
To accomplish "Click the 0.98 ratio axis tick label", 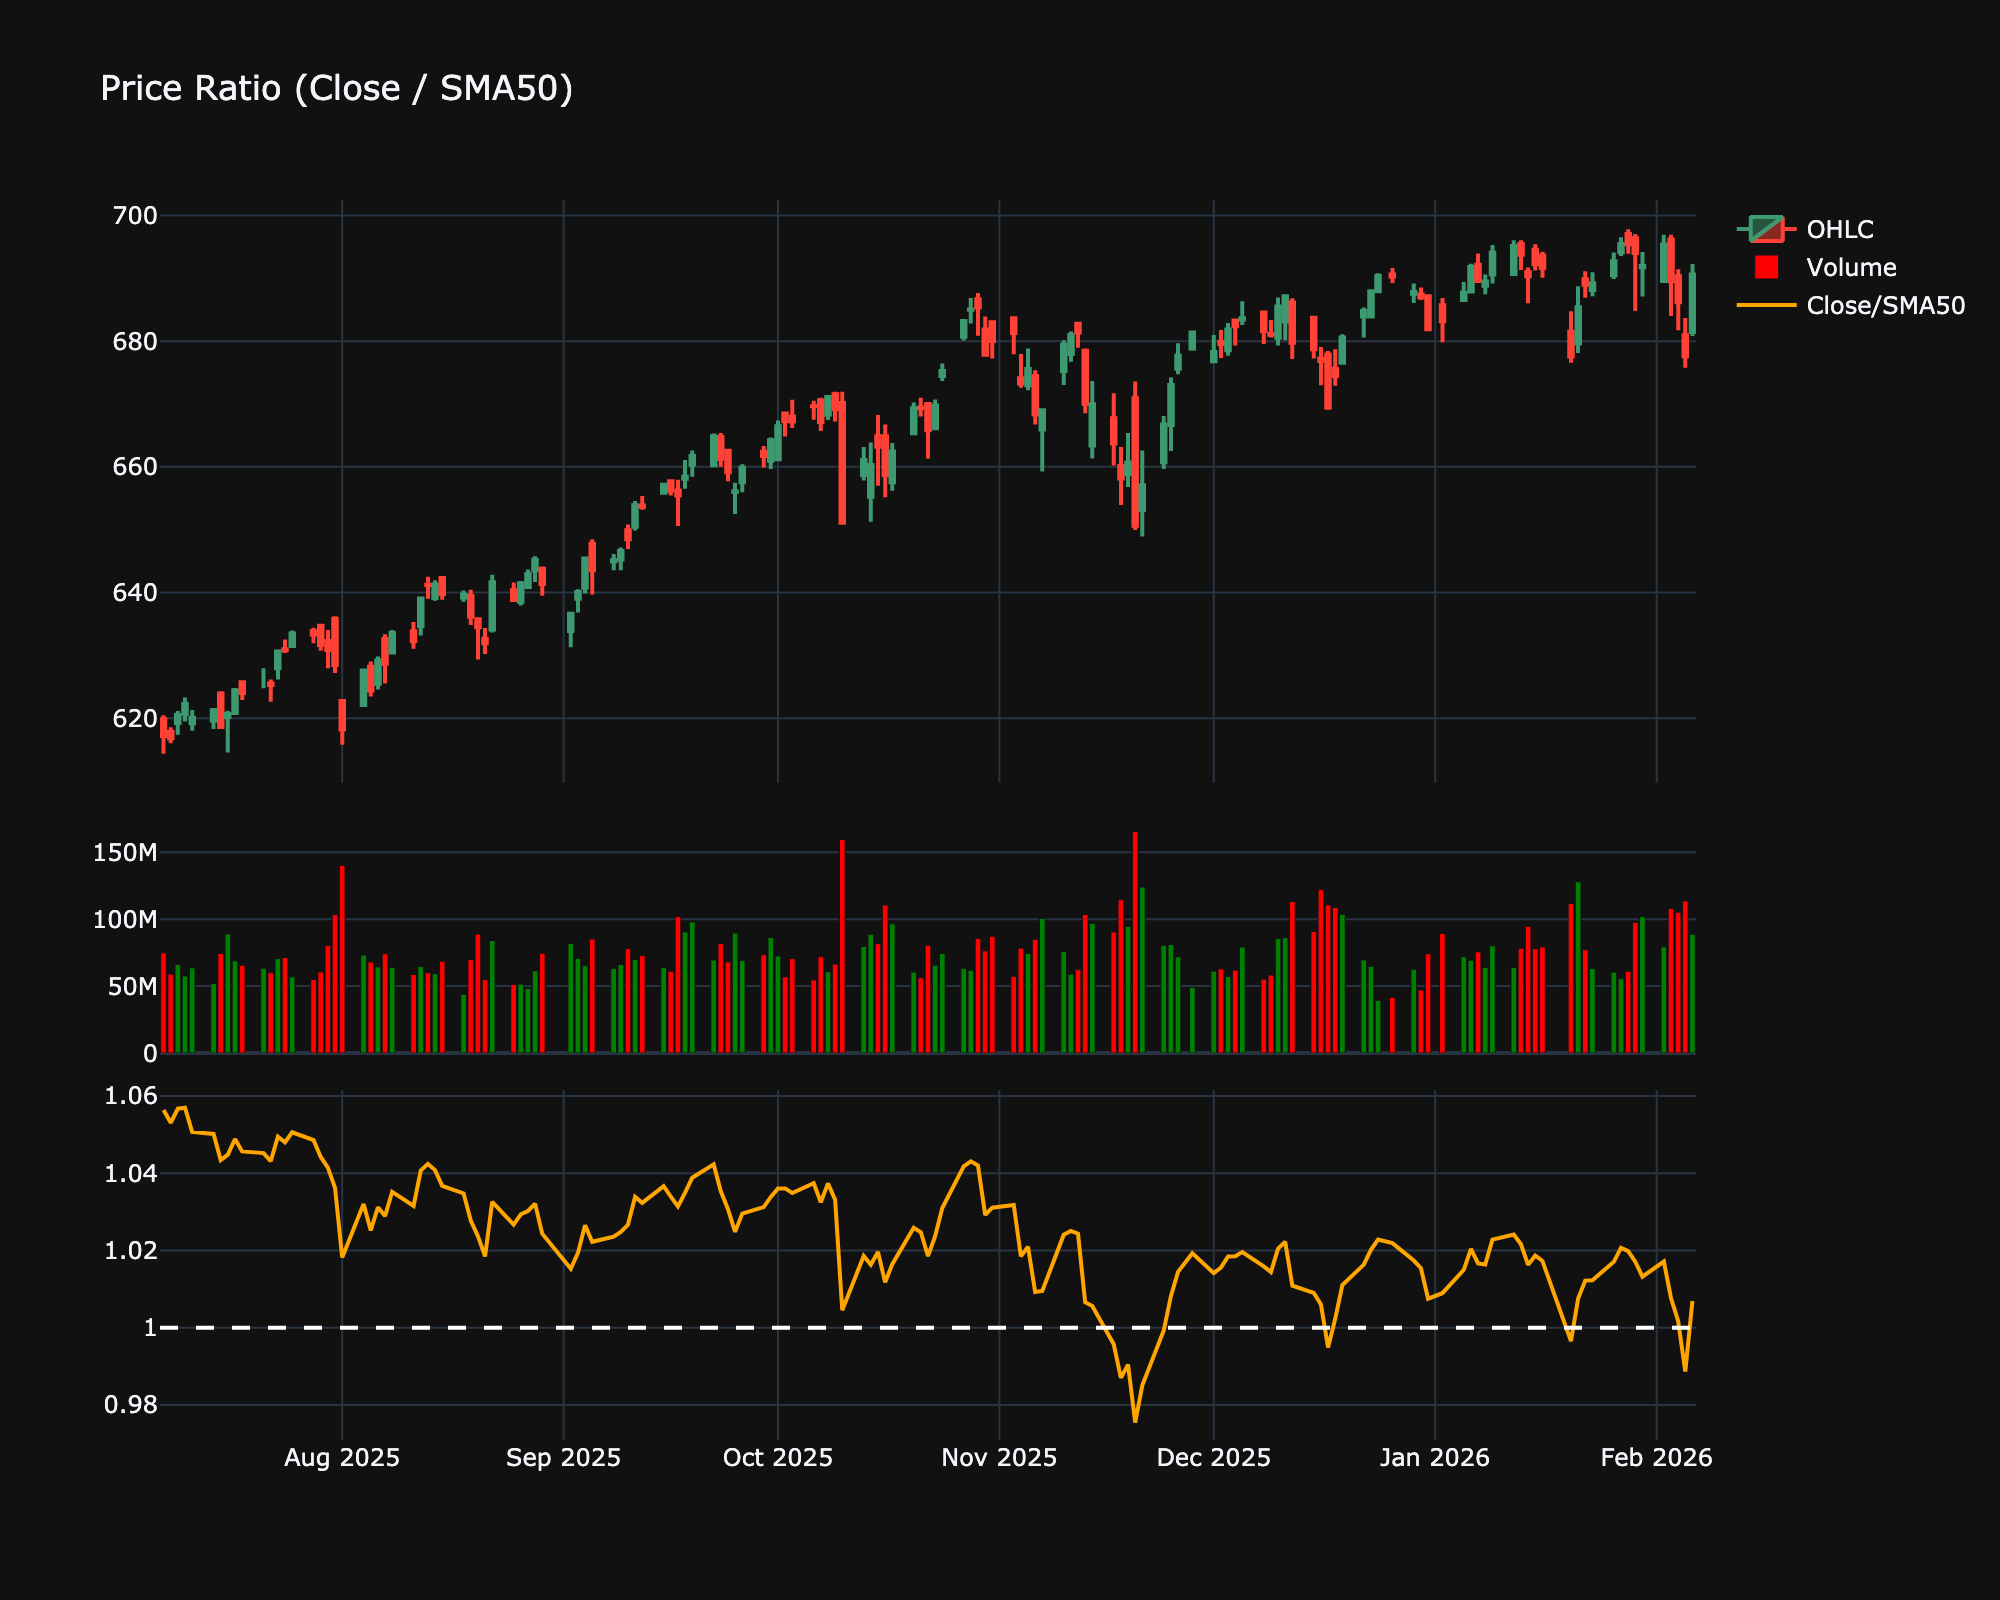I will pyautogui.click(x=130, y=1405).
